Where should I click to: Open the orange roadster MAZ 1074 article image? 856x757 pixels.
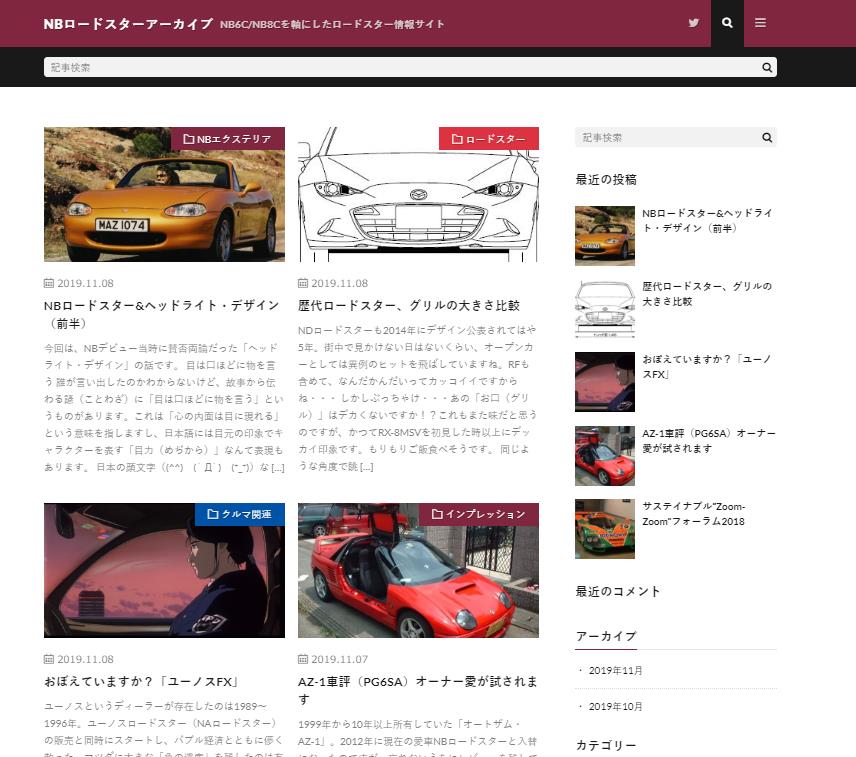pyautogui.click(x=164, y=195)
